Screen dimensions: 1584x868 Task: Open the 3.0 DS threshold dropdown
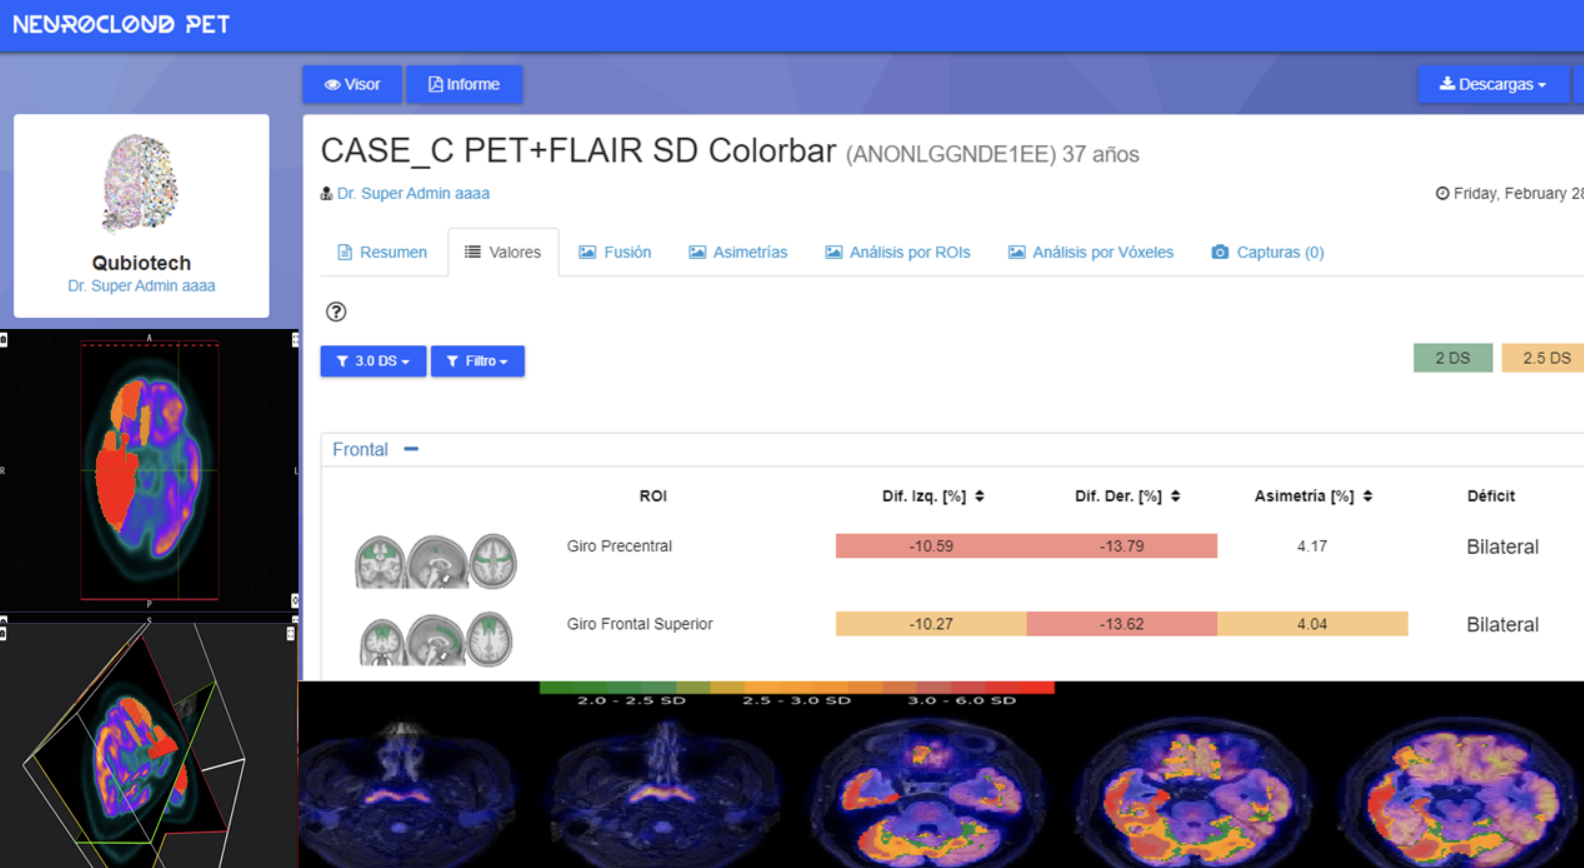(373, 361)
